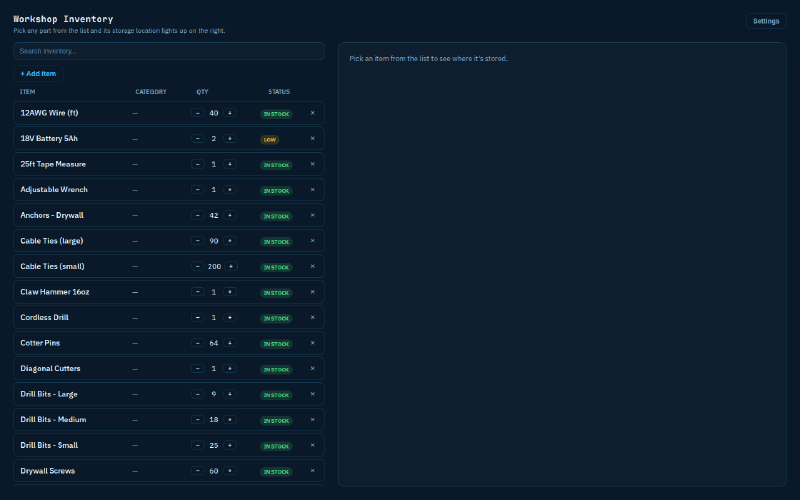Increase quantity of Drywall Screws
Viewport: 800px width, 500px height.
[230, 470]
